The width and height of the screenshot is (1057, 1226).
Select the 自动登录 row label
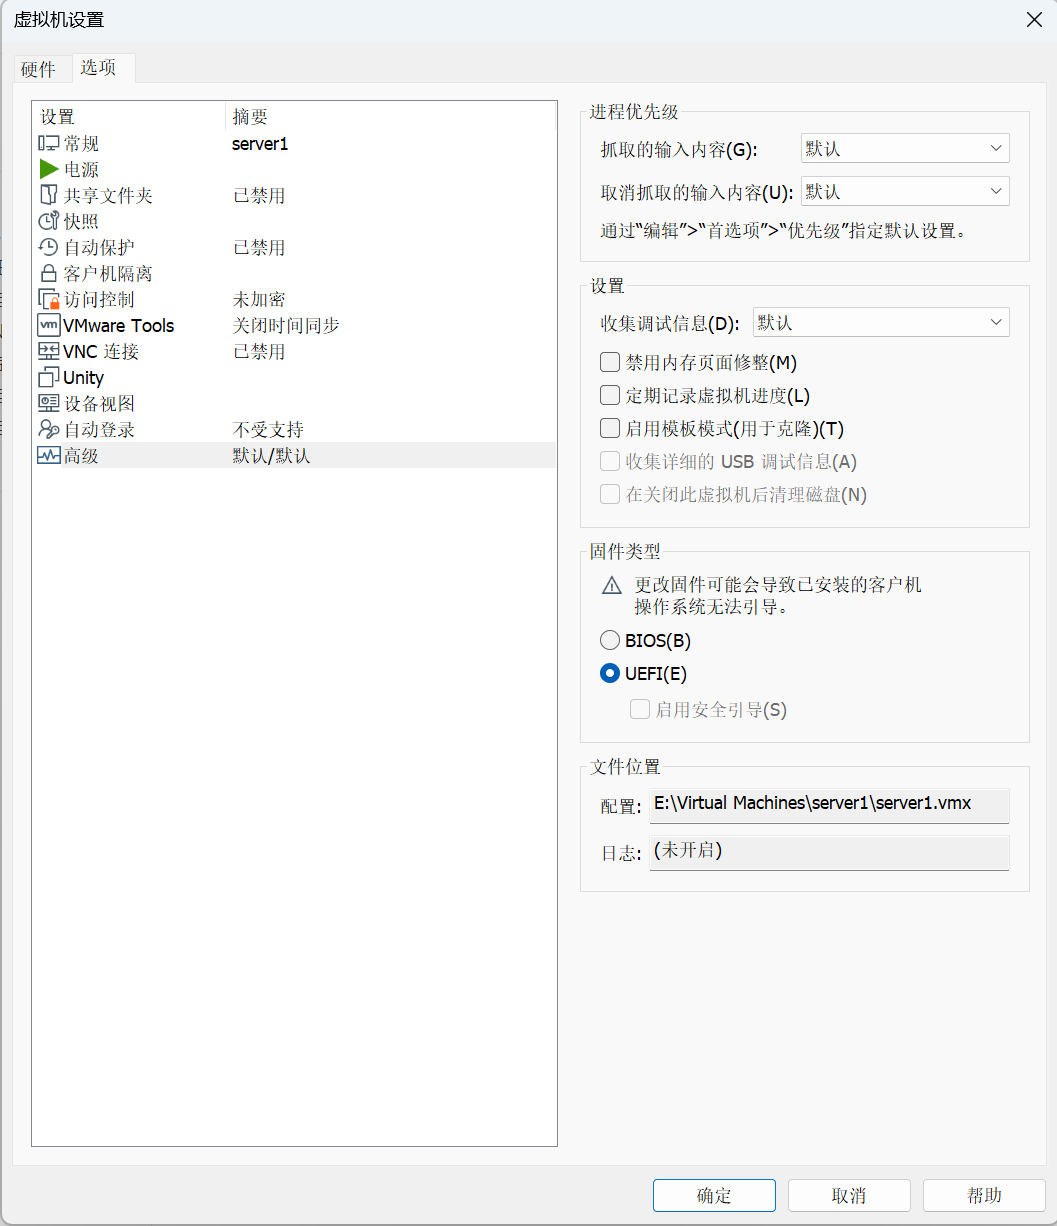(100, 430)
